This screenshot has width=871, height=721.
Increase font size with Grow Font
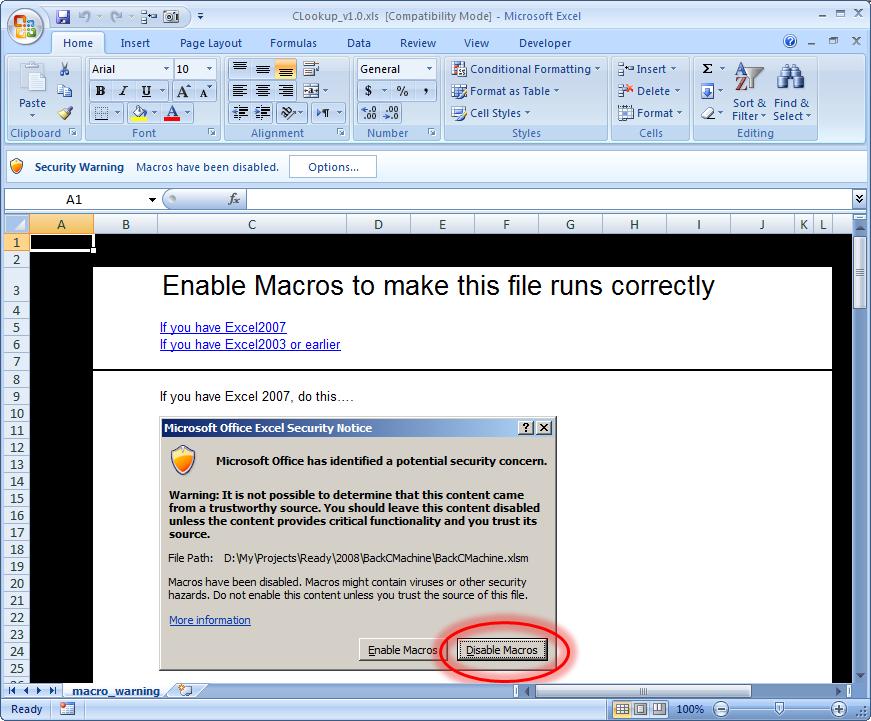click(182, 91)
